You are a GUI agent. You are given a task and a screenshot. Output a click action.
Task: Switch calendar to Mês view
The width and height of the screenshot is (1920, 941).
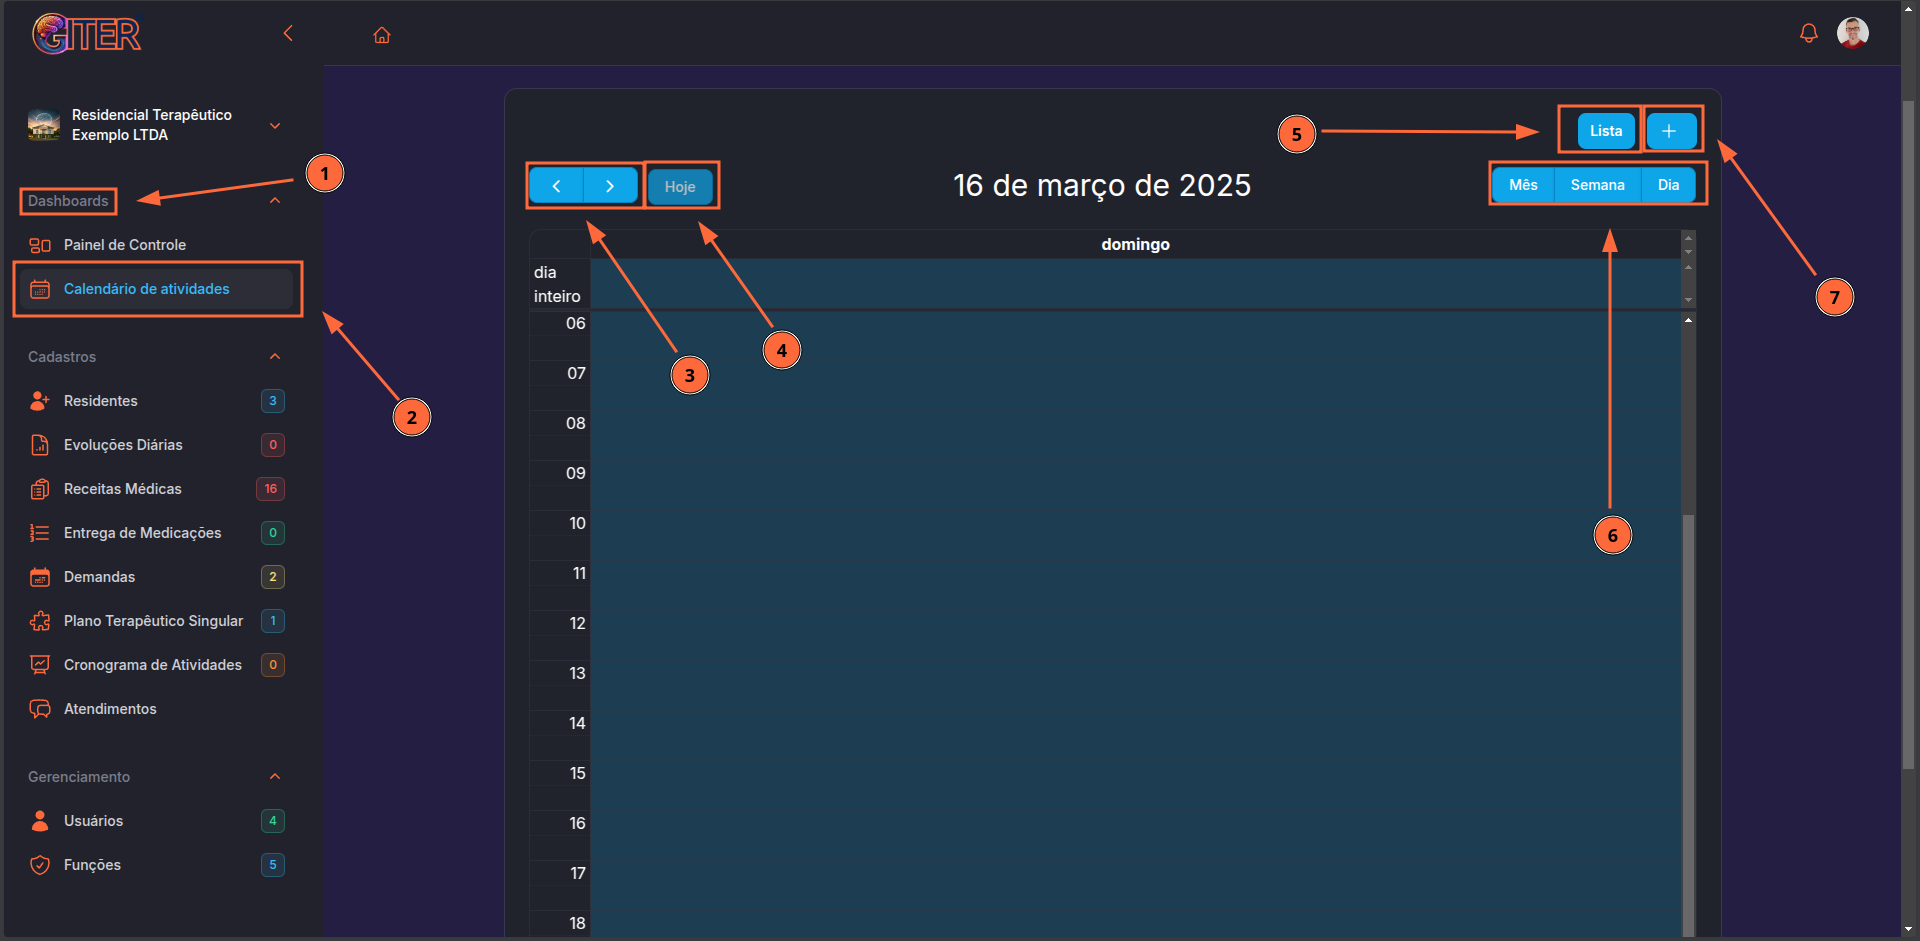click(1523, 185)
